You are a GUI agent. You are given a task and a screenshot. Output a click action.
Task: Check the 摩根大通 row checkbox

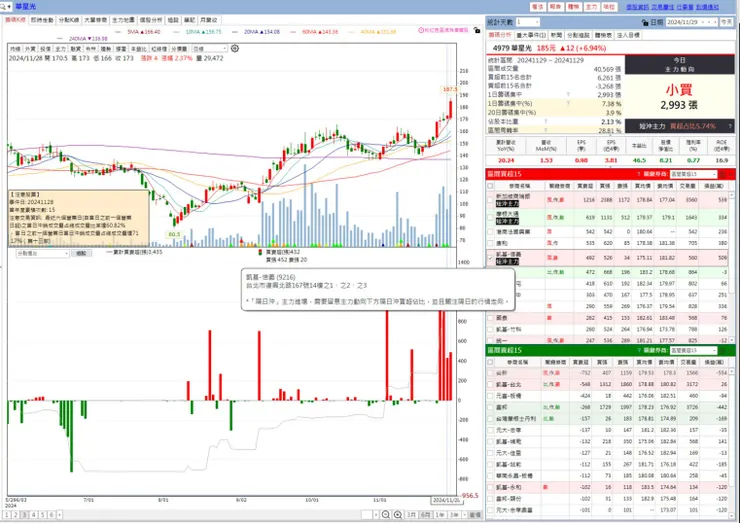coord(490,217)
